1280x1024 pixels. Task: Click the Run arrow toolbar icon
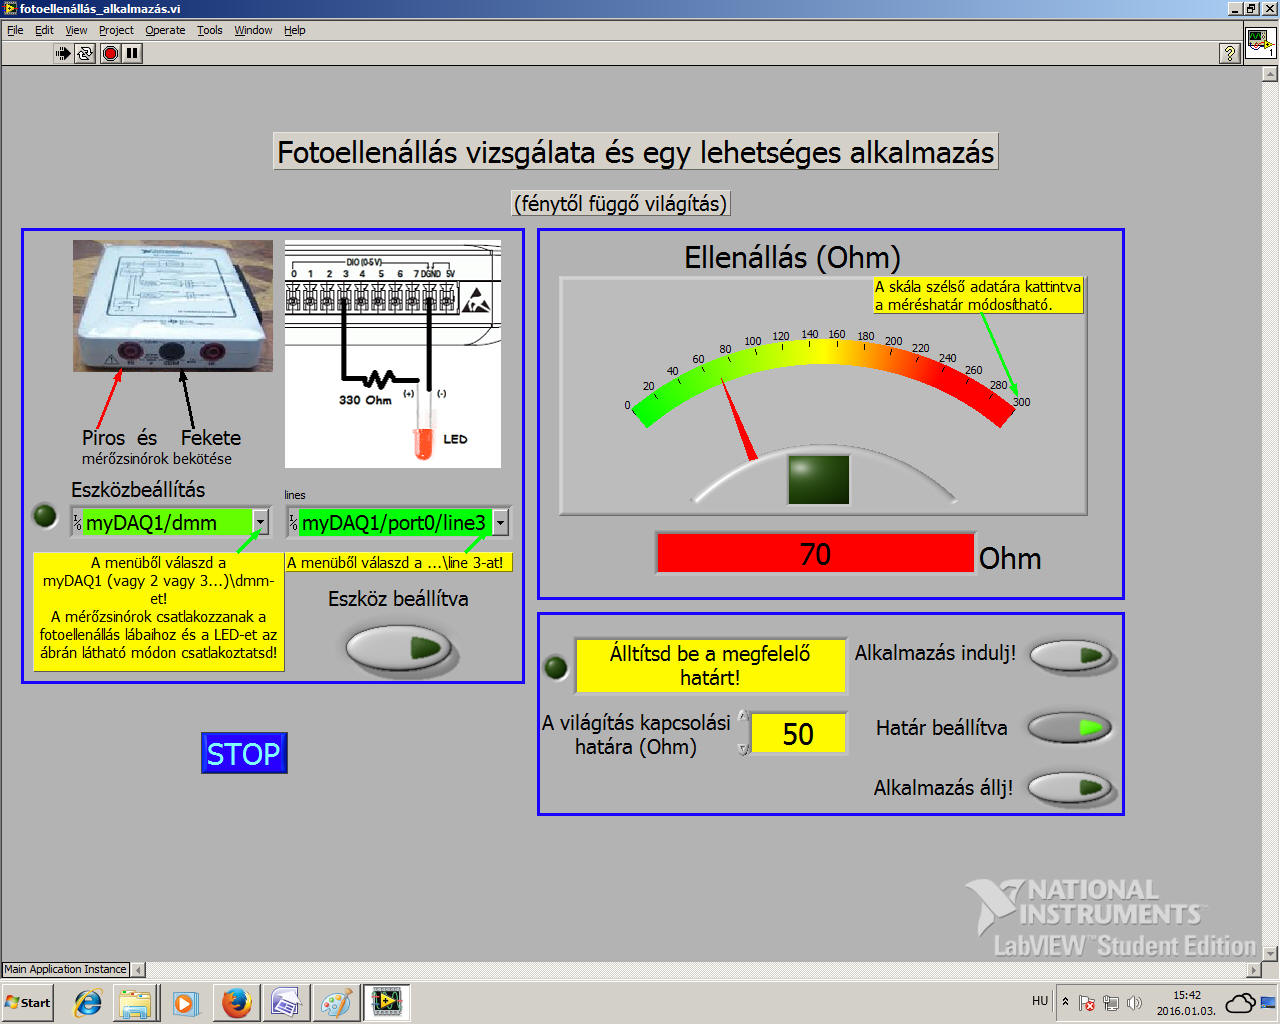click(x=63, y=53)
